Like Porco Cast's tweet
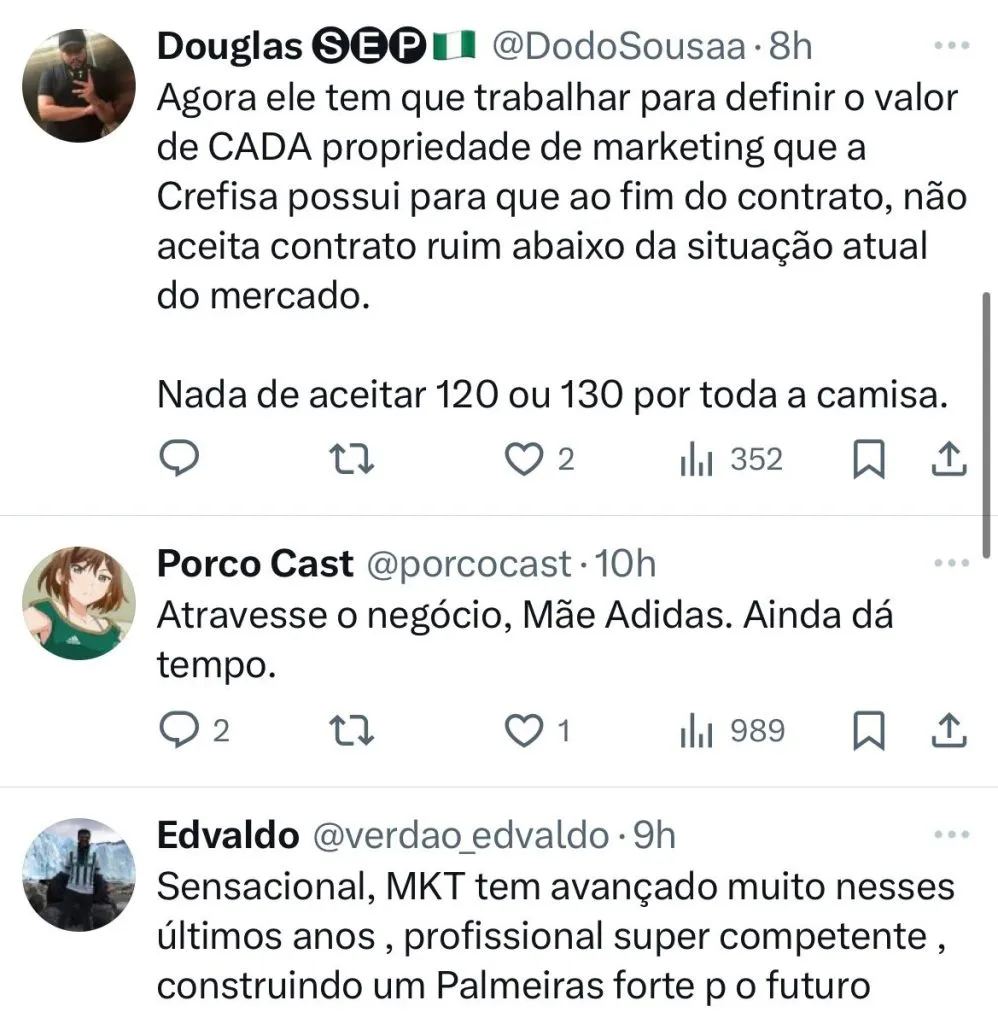The height and width of the screenshot is (1024, 998). [x=523, y=731]
